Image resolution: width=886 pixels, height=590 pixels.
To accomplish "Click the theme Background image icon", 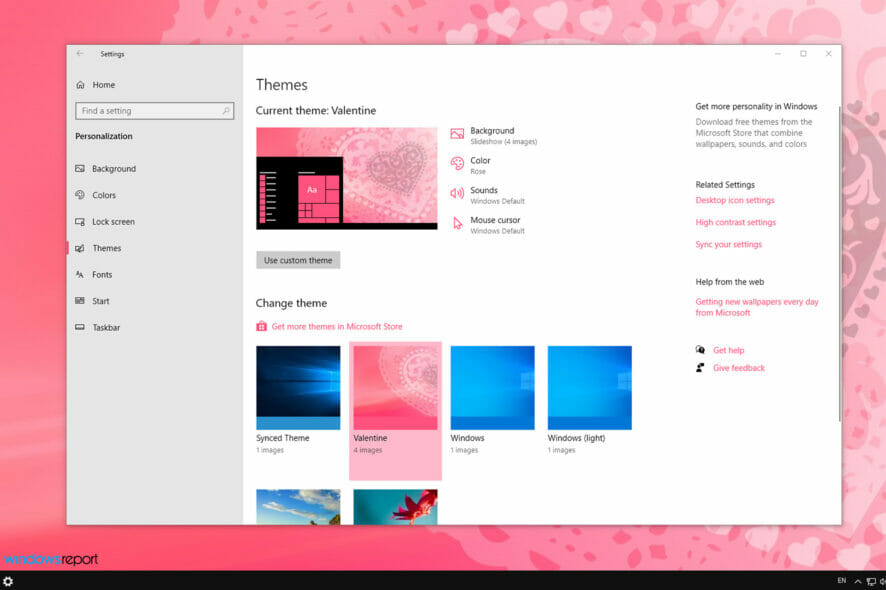I will click(457, 134).
